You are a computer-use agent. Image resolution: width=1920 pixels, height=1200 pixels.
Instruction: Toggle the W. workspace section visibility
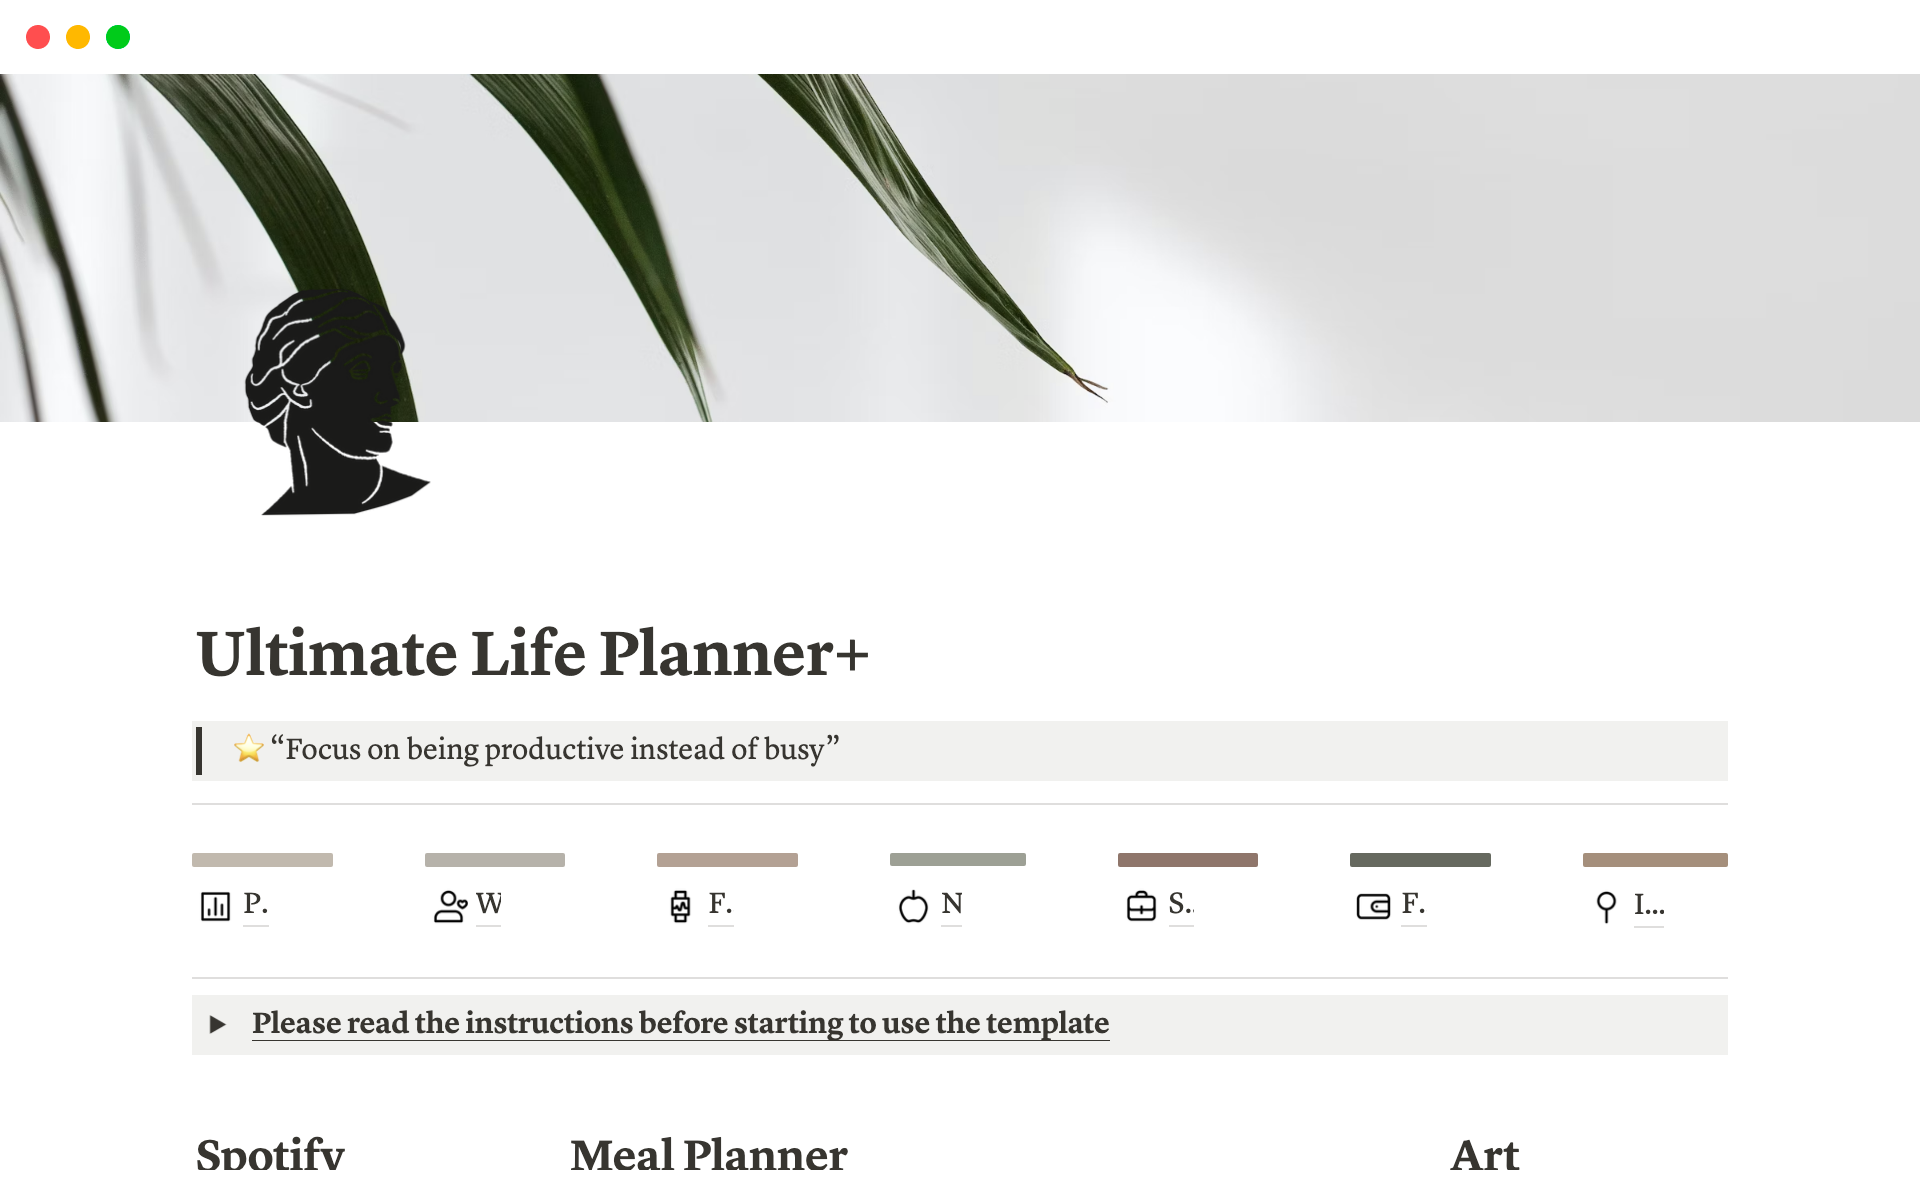point(487,904)
